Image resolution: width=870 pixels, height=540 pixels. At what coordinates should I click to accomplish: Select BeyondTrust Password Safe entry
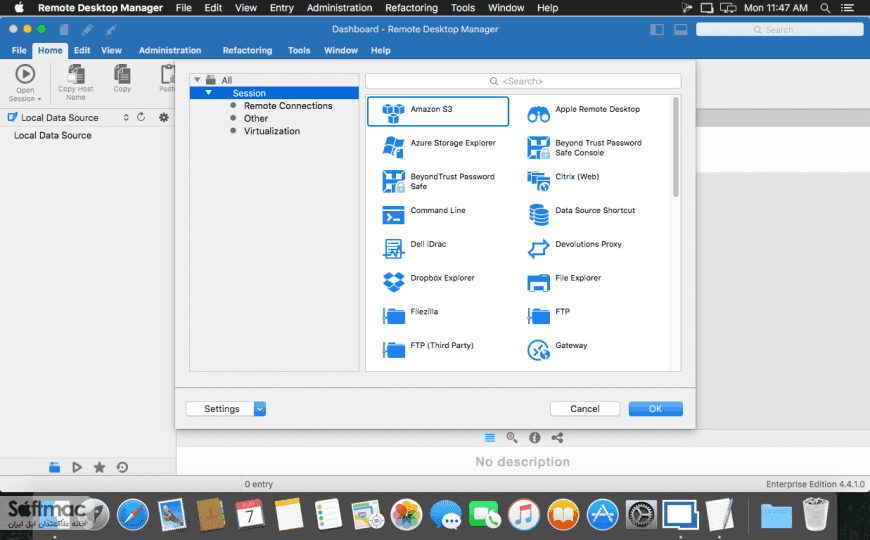438,181
